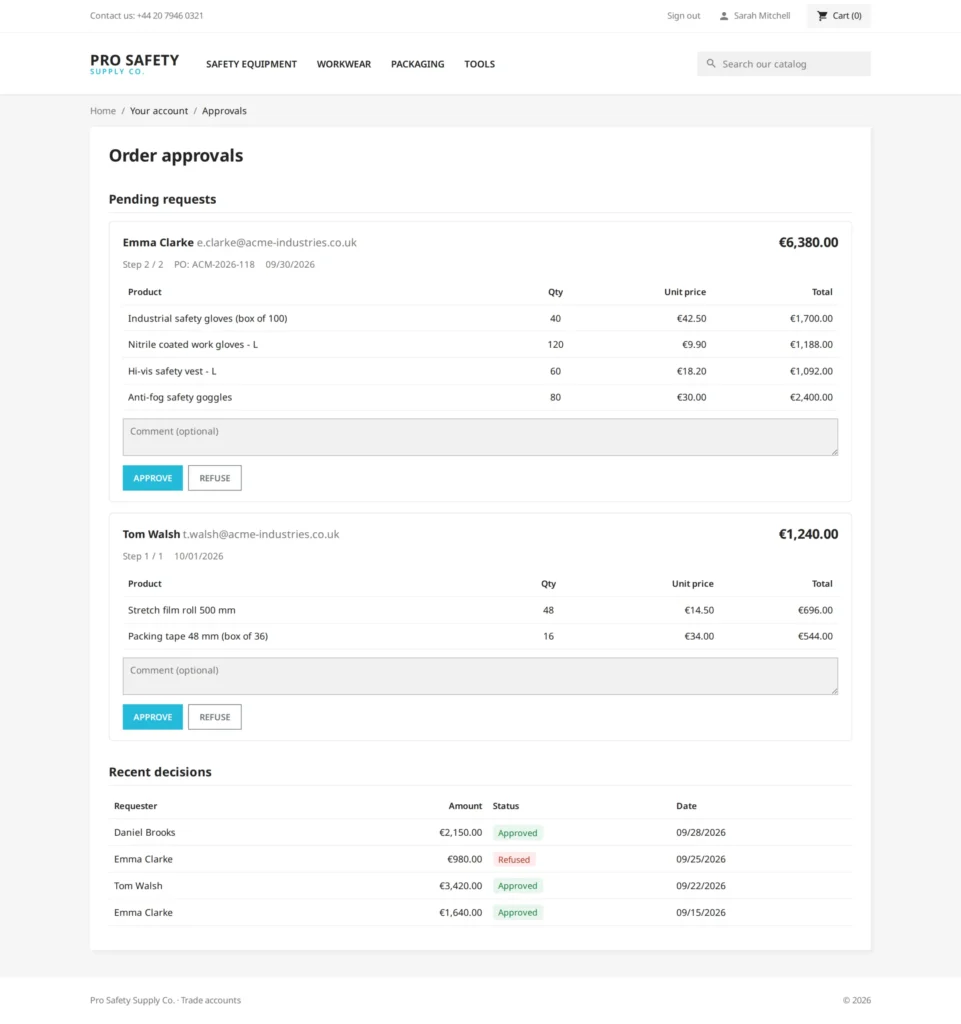Click the cart icon in header
This screenshot has width=961, height=1024.
click(x=822, y=16)
